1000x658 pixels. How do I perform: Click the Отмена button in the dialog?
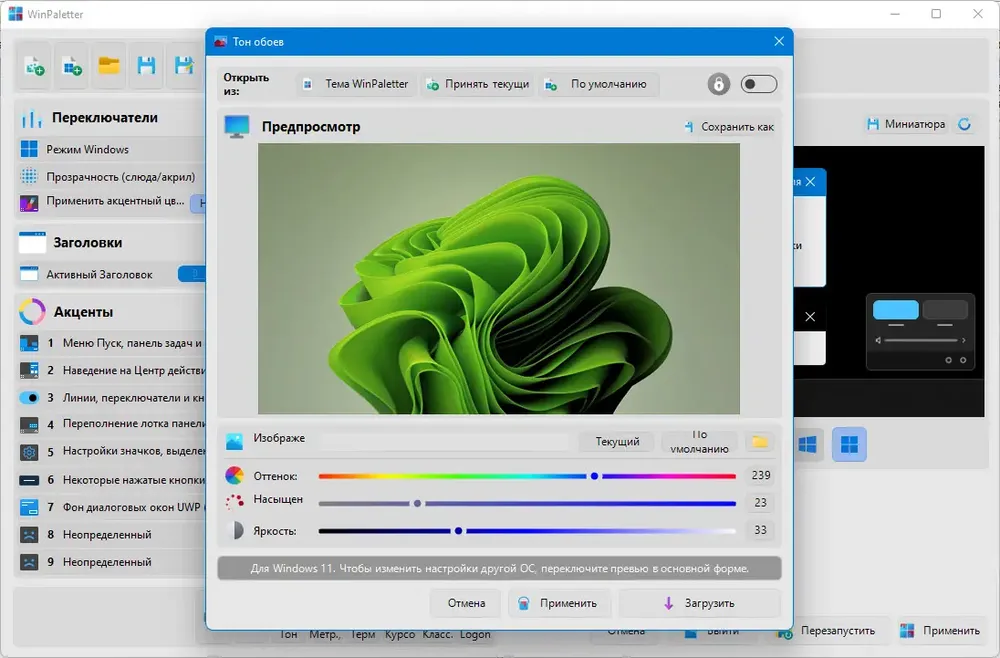[x=466, y=603]
